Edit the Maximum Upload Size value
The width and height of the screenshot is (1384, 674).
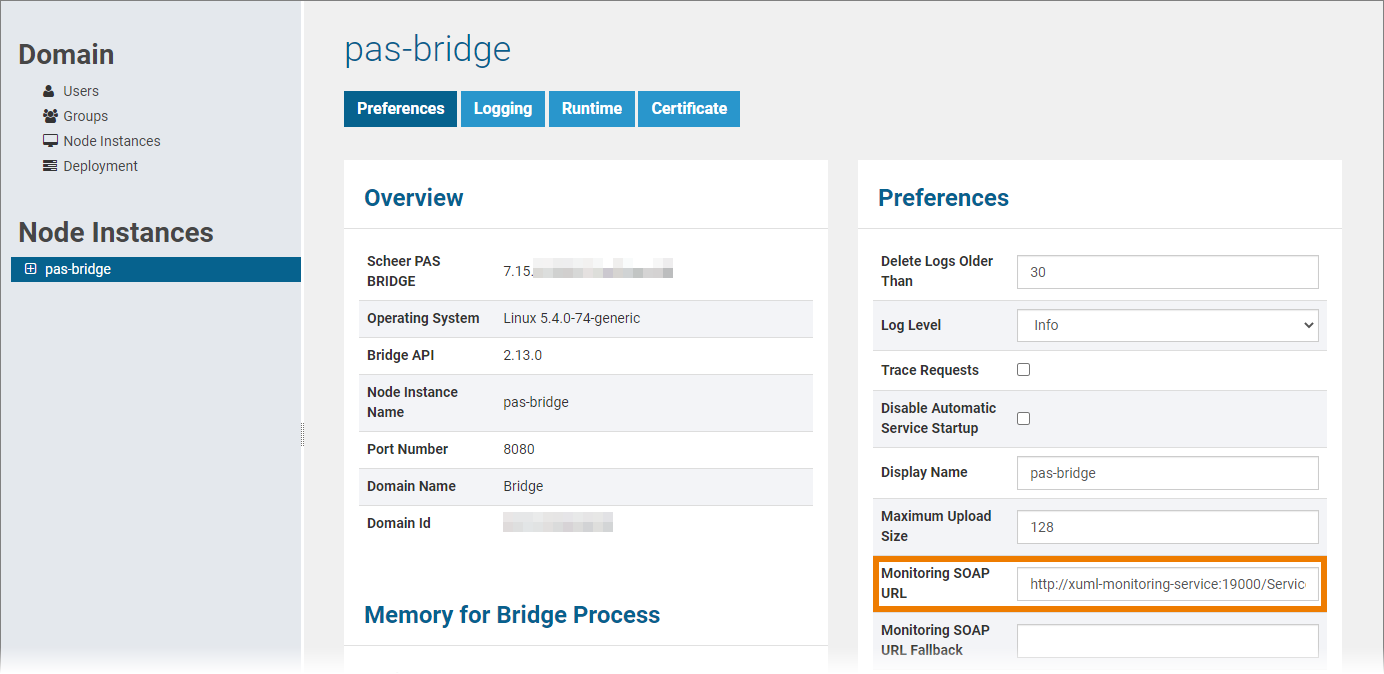(x=1167, y=527)
